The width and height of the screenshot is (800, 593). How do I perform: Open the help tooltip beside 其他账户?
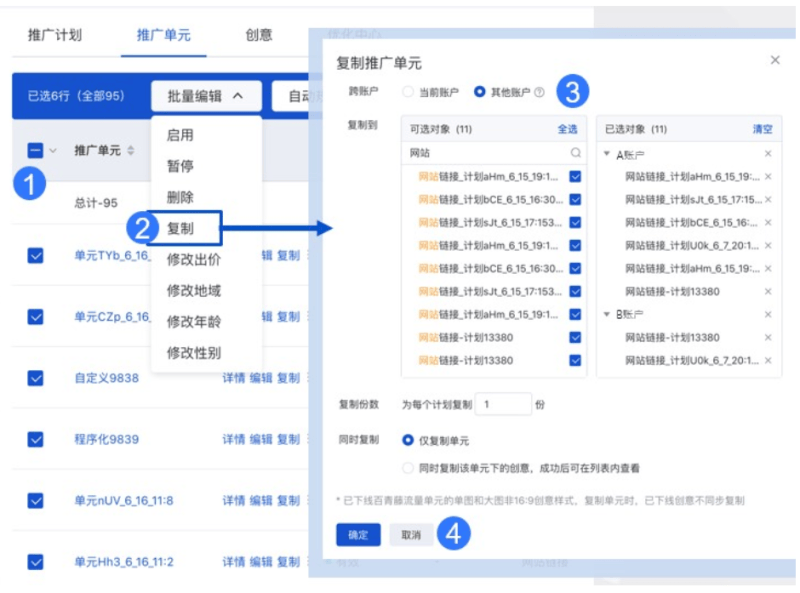click(x=539, y=92)
